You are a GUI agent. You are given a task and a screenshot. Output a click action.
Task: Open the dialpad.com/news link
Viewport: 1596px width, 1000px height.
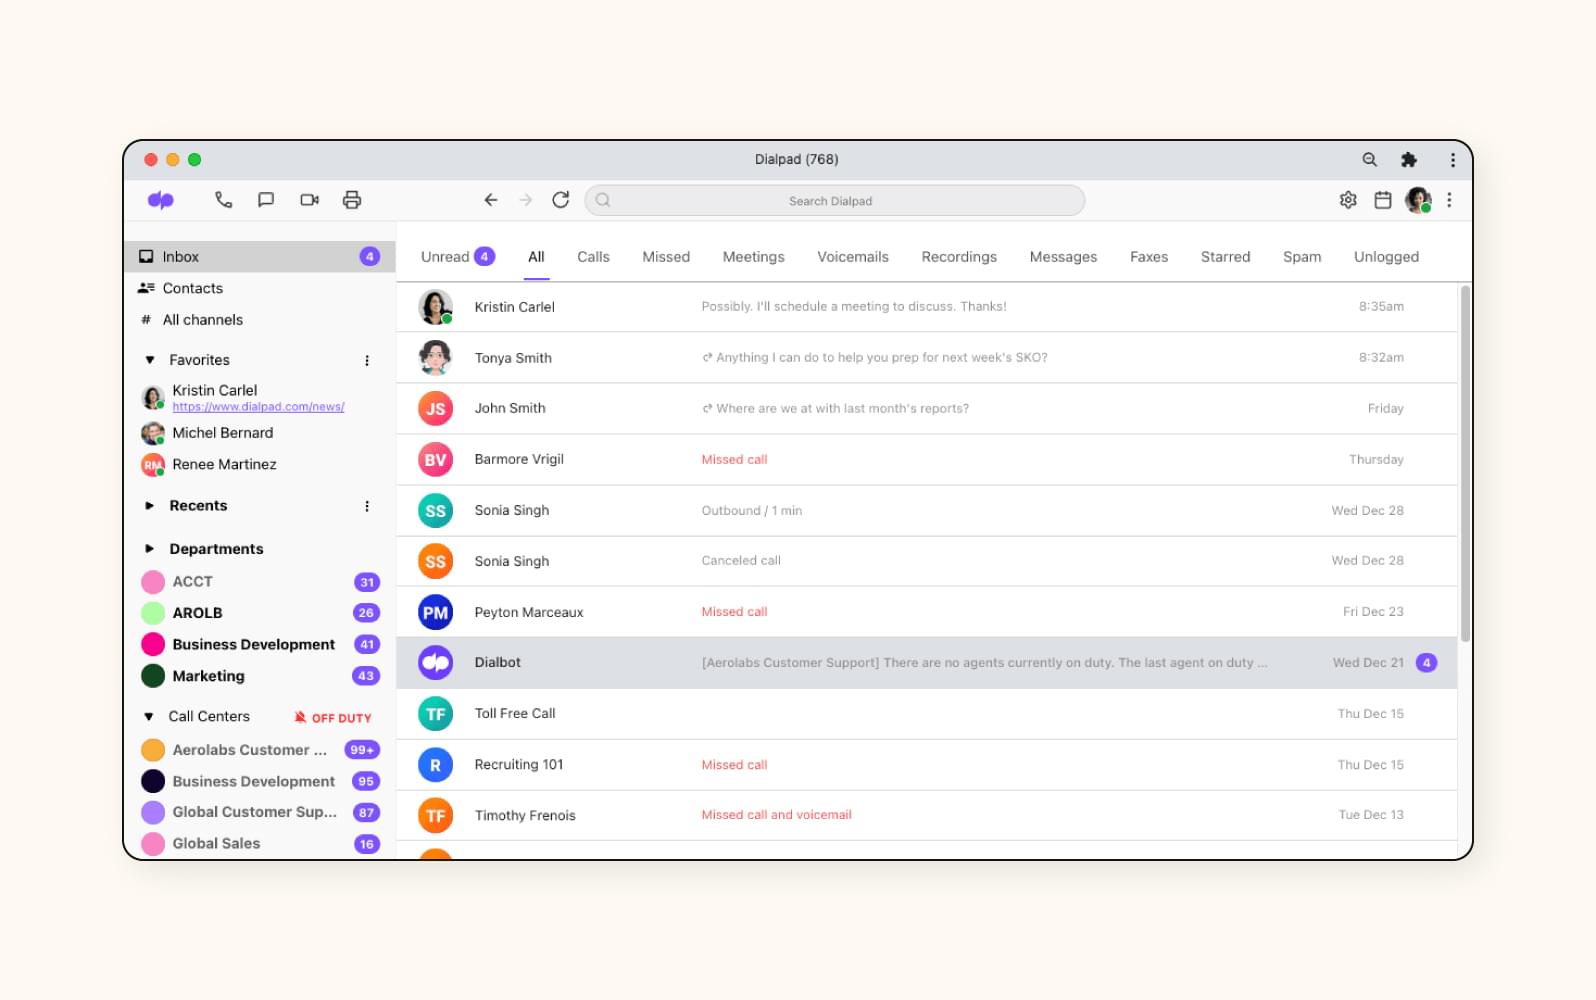[258, 407]
